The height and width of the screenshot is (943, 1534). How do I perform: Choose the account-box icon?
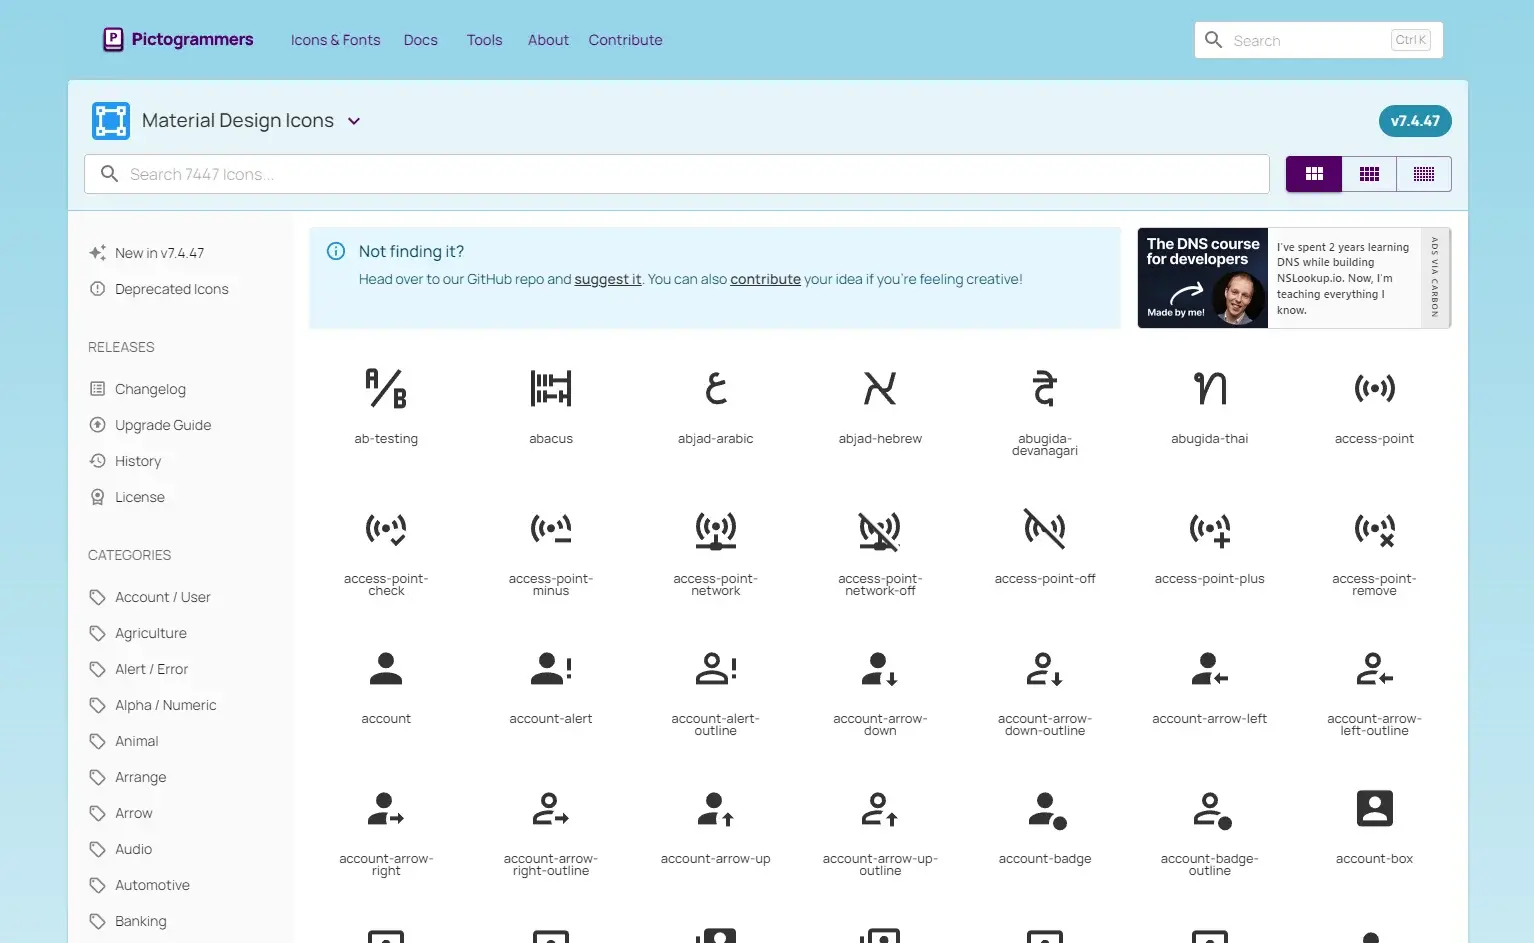click(1375, 808)
